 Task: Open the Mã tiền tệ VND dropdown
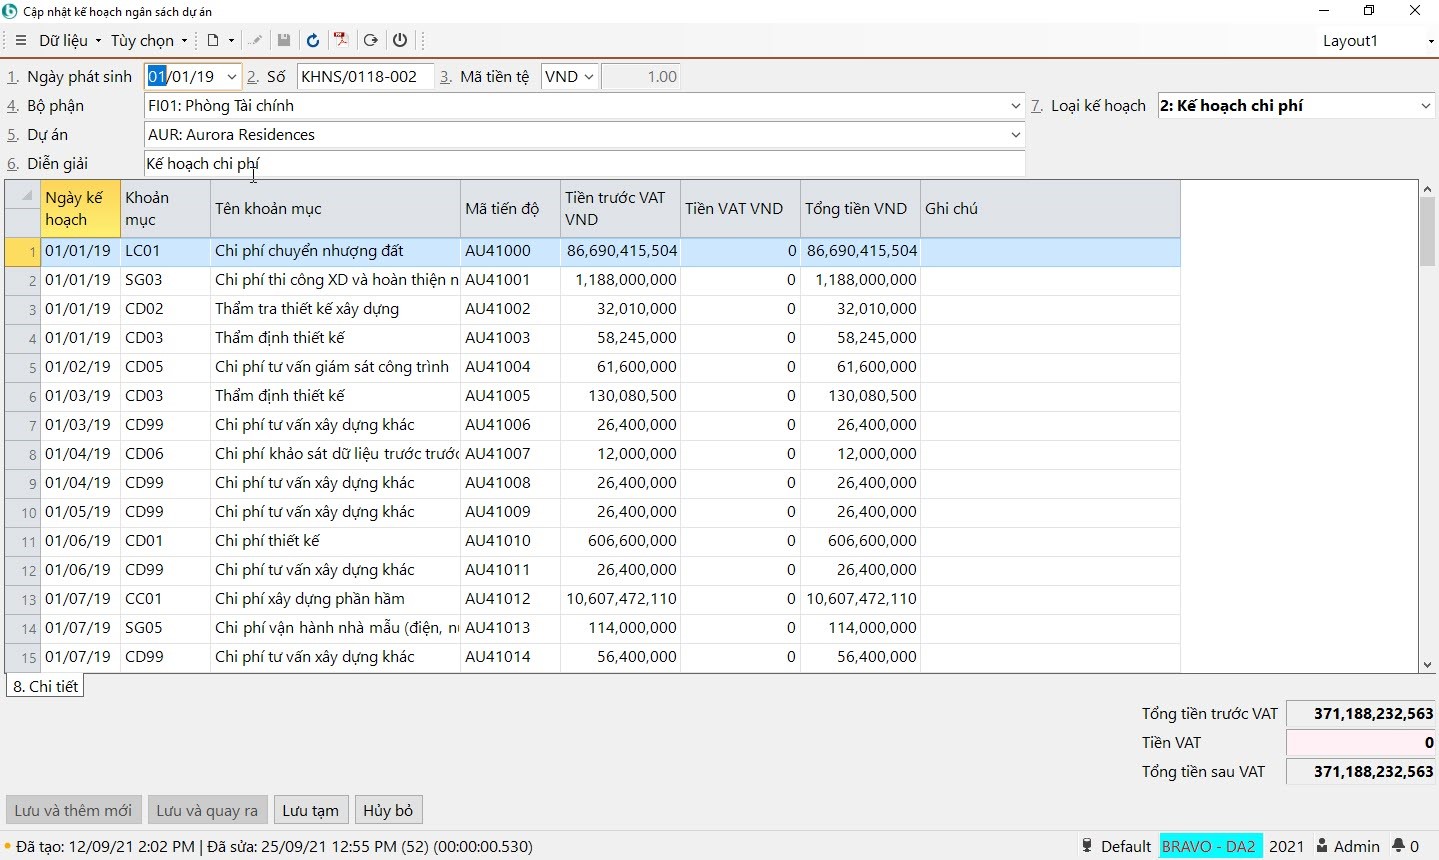[588, 77]
